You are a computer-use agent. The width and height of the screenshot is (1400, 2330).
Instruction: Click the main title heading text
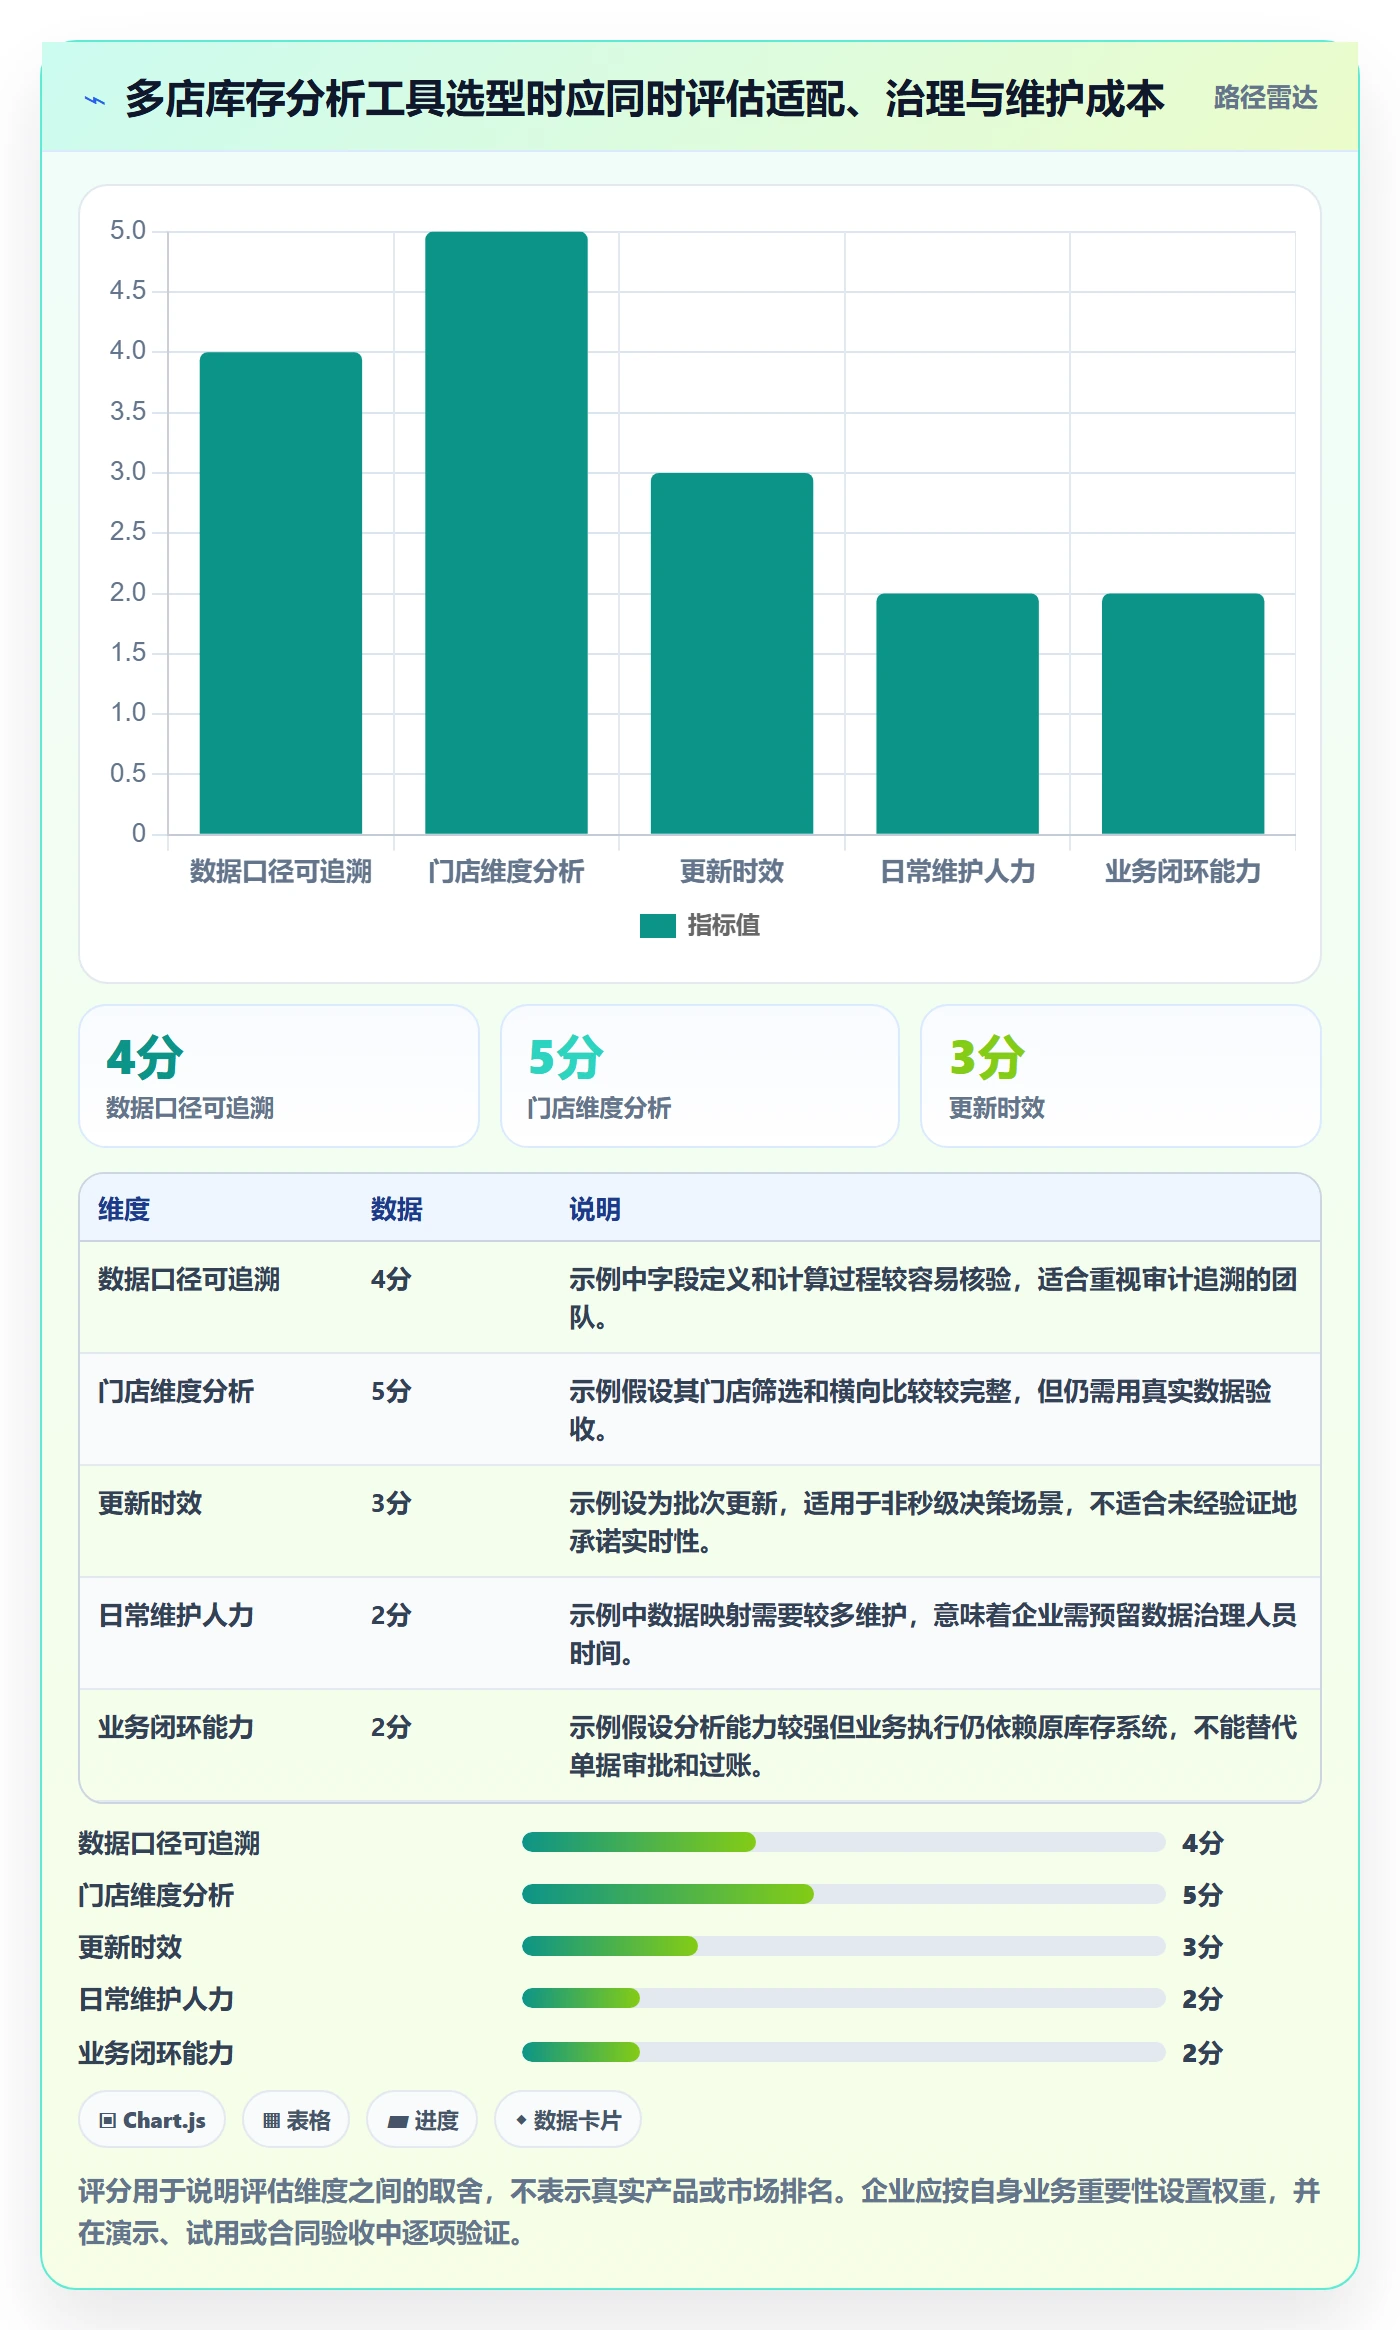click(645, 99)
